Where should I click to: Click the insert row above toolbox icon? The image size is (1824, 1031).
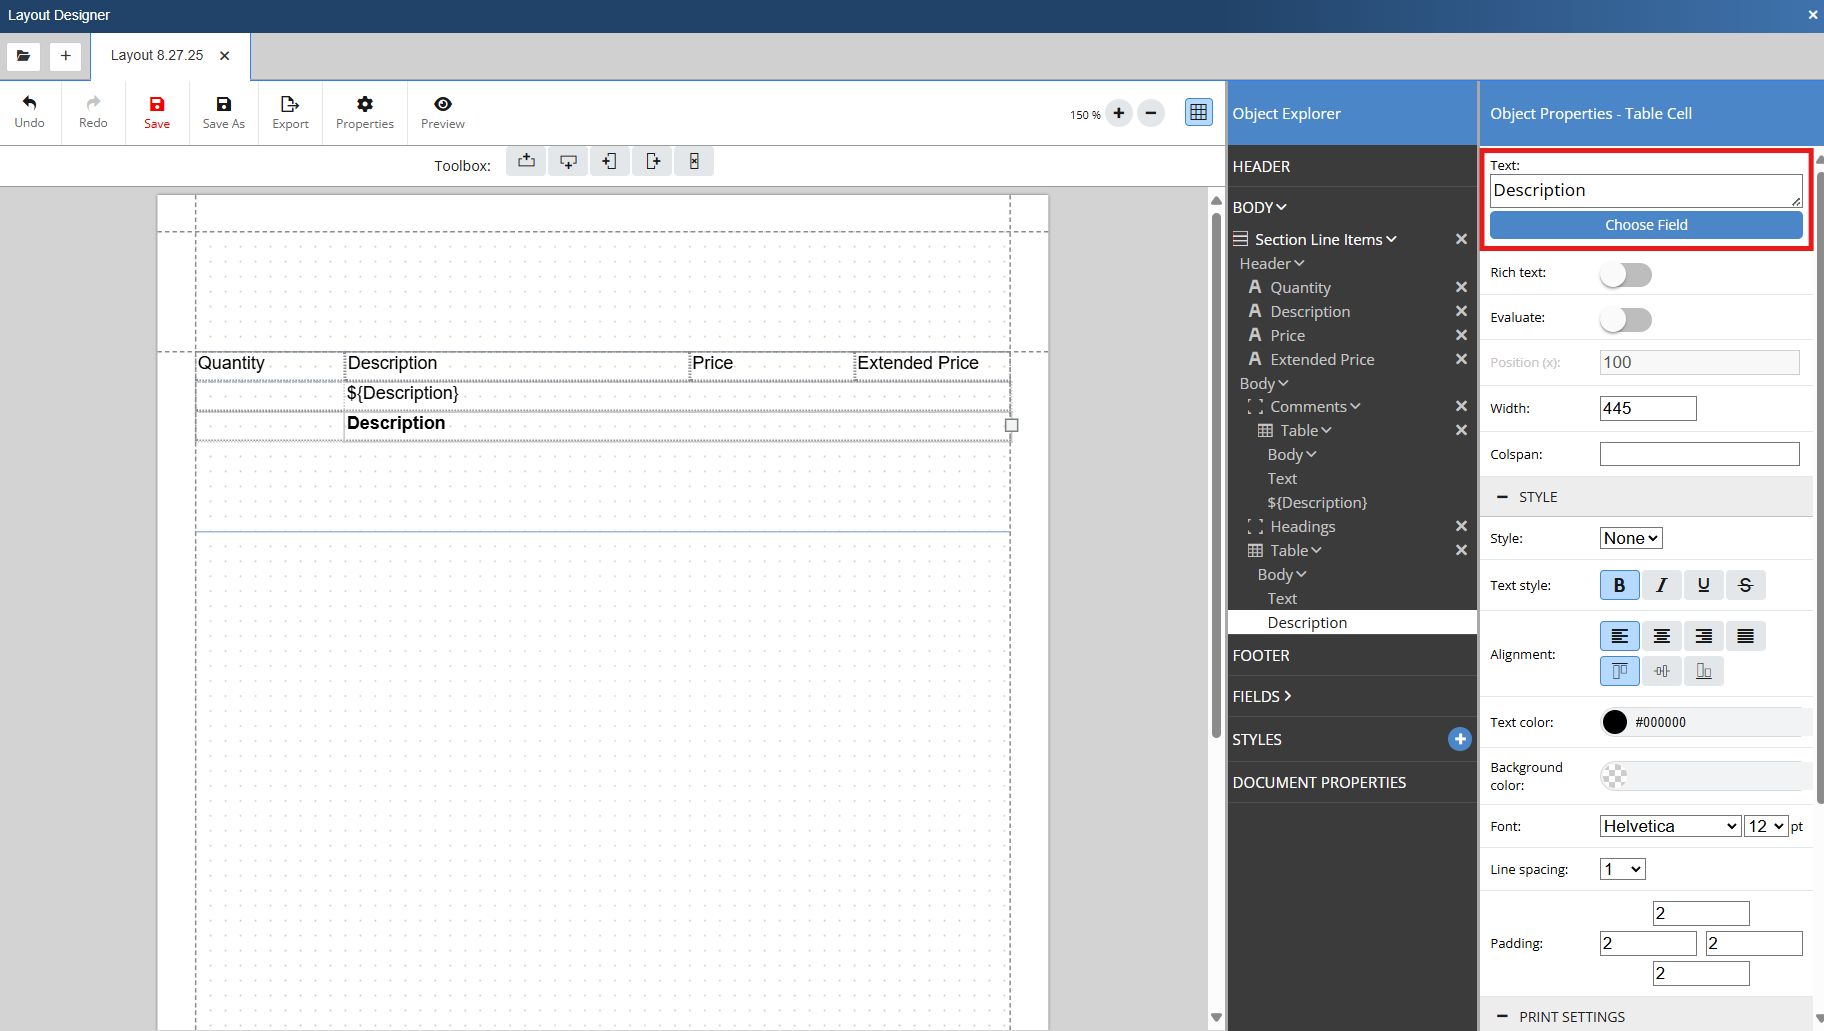coord(526,161)
